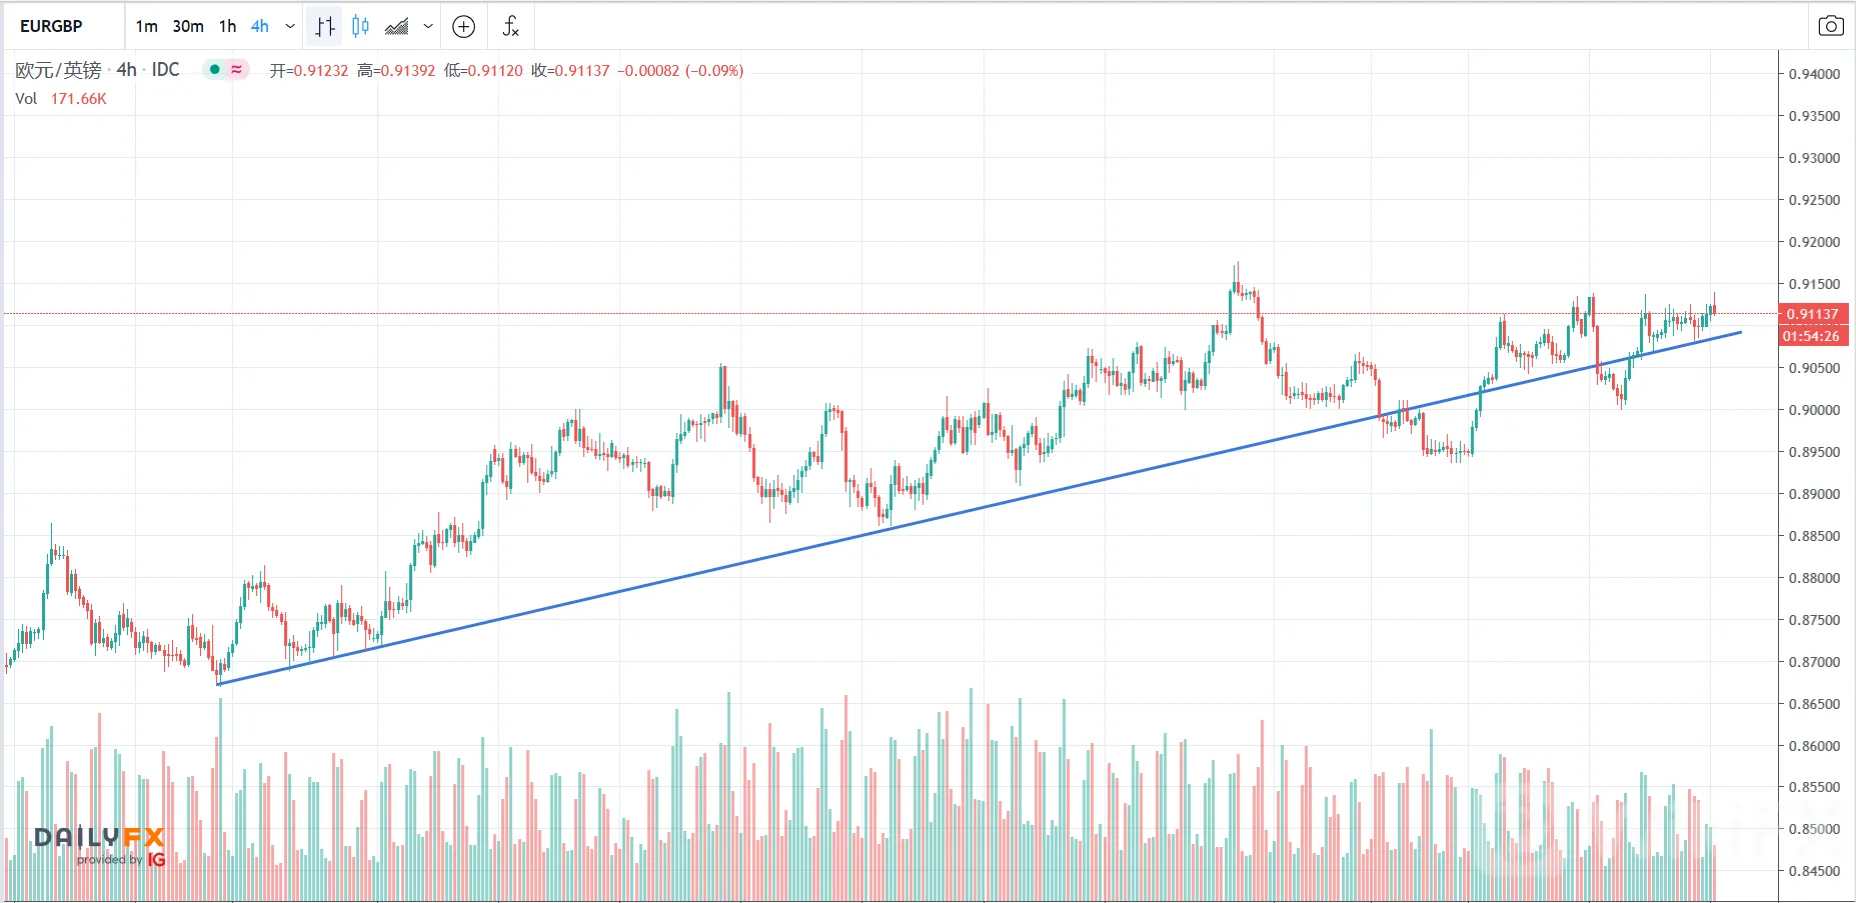The width and height of the screenshot is (1856, 903).
Task: Select the area chart style icon
Action: click(397, 26)
